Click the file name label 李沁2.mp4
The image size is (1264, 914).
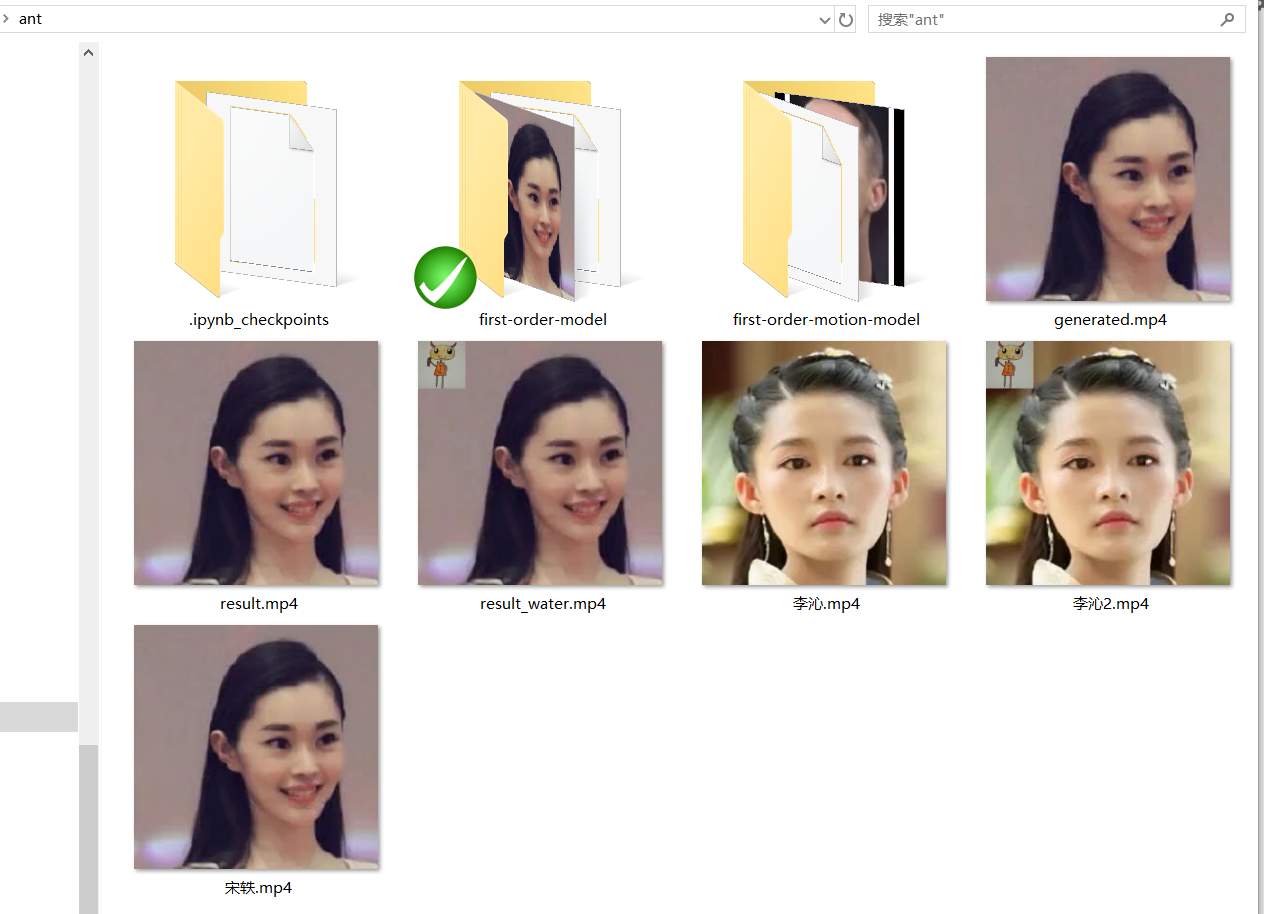pyautogui.click(x=1110, y=604)
